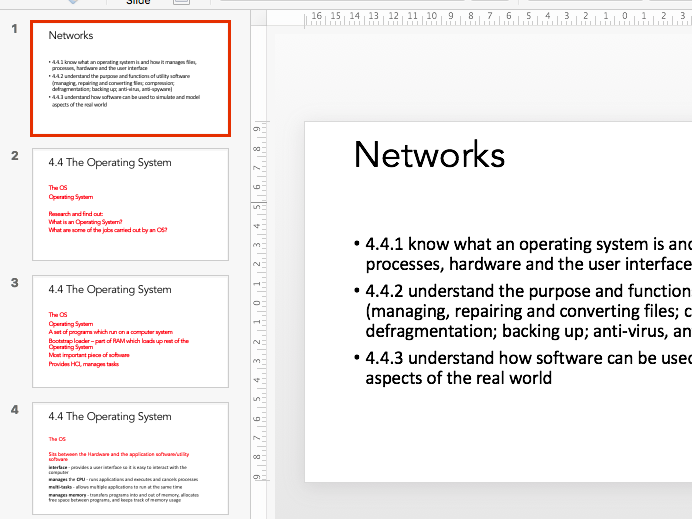Screen dimensions: 692x519
Task: Click the New Slide button label
Action: [x=138, y=3]
